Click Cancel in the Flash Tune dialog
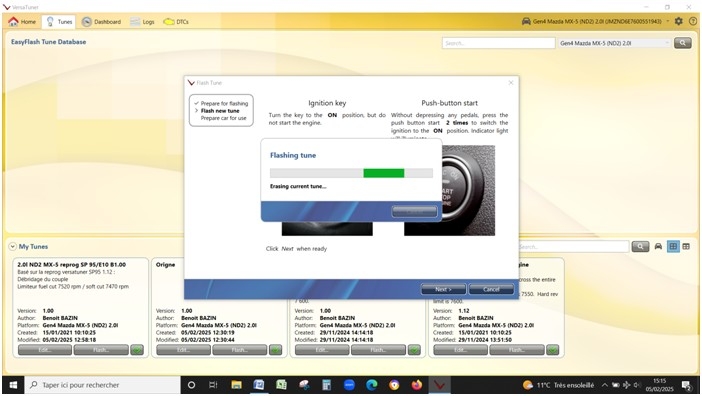This screenshot has height=396, width=702. [491, 289]
